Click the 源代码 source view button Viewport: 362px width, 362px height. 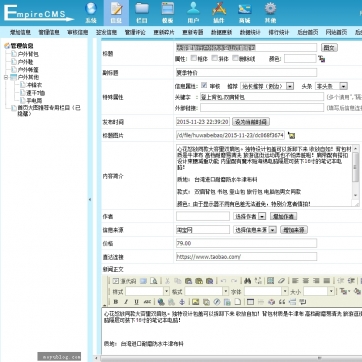[x=124, y=281]
